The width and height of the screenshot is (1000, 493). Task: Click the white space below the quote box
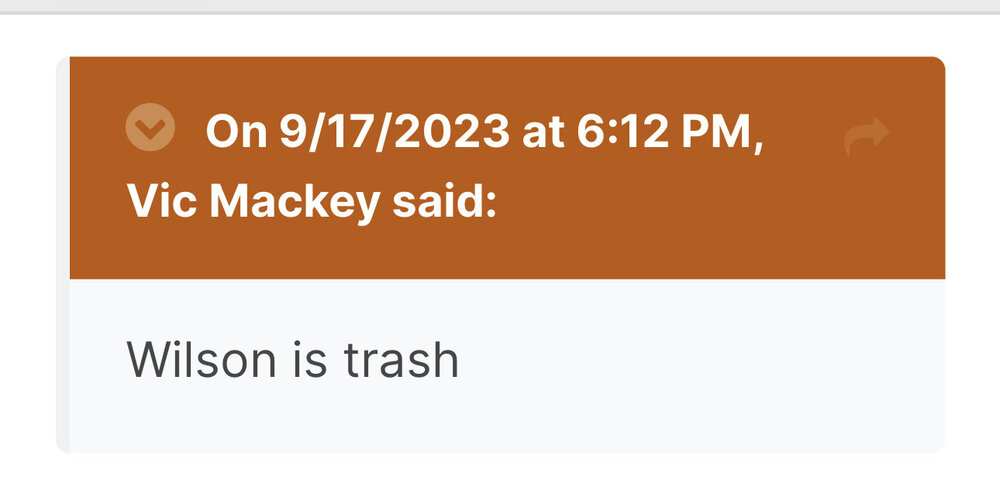point(500,474)
